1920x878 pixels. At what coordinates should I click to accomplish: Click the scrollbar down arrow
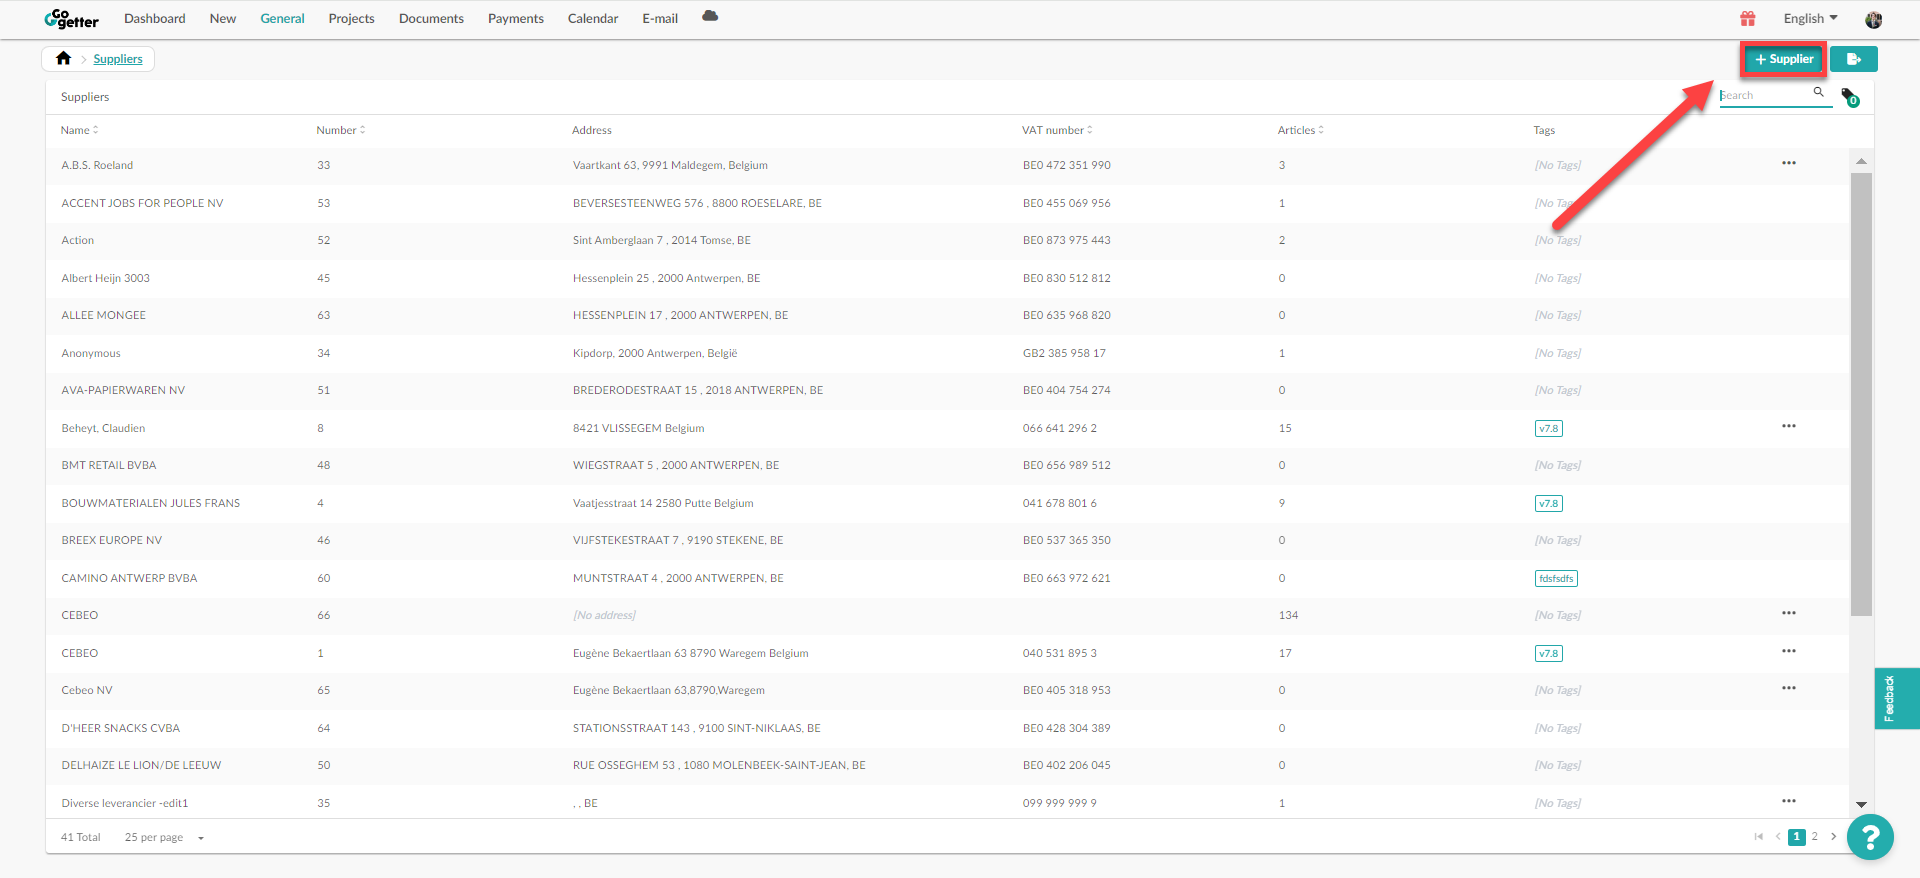point(1861,804)
